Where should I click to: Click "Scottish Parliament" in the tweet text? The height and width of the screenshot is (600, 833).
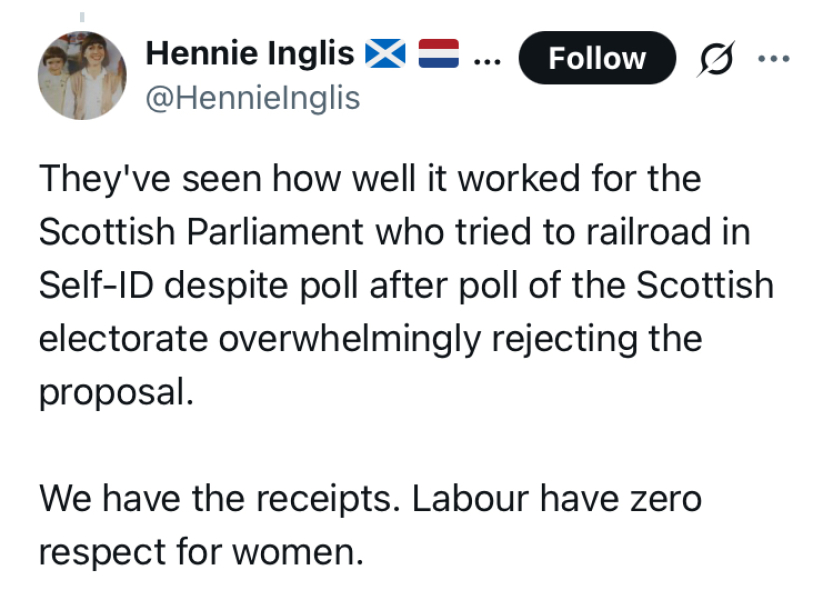pyautogui.click(x=200, y=232)
